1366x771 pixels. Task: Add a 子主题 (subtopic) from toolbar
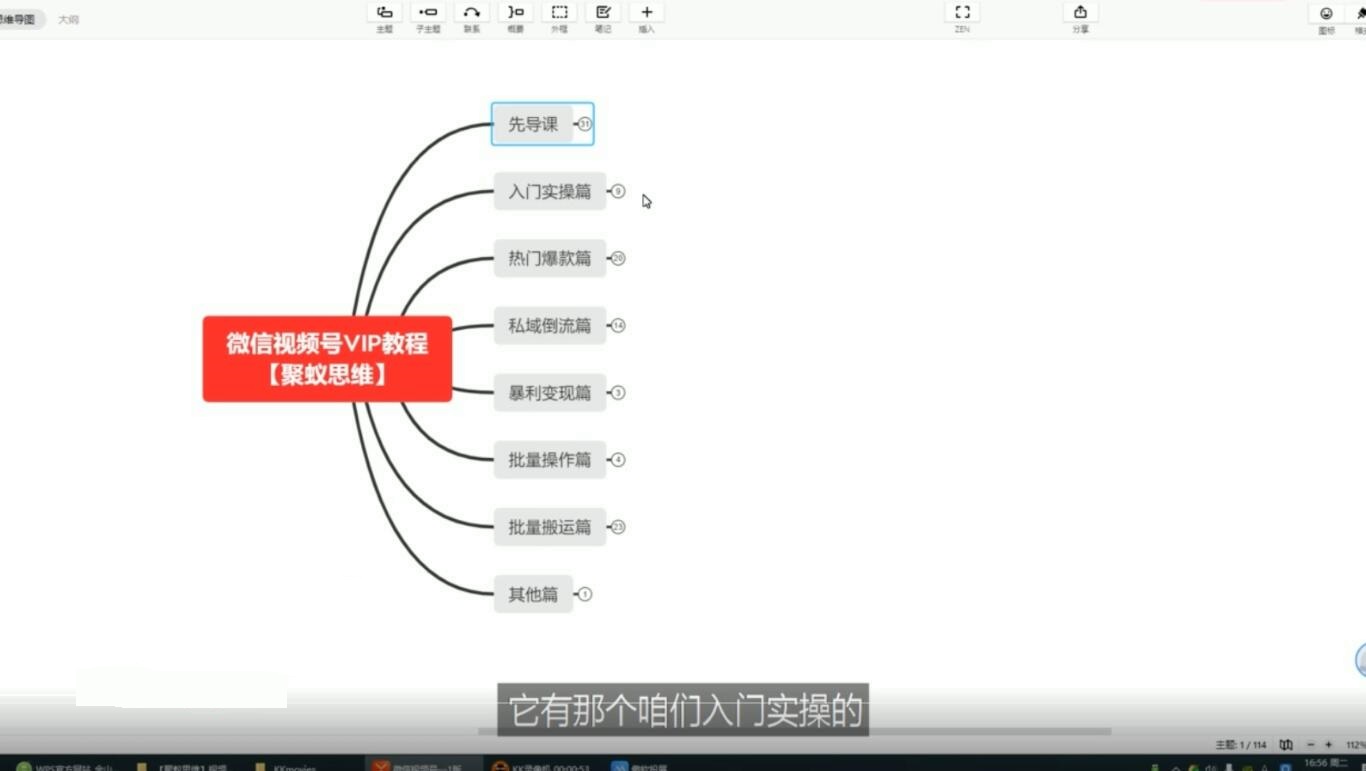click(428, 13)
